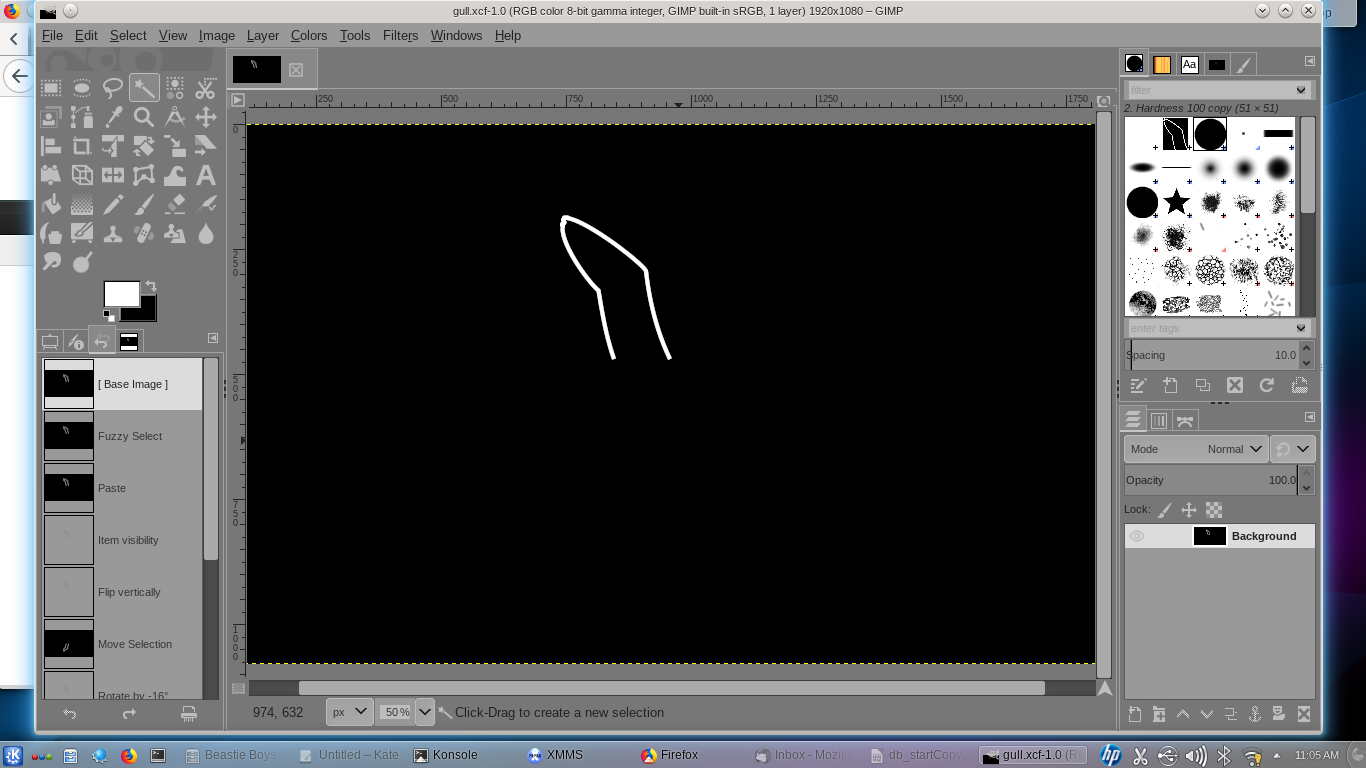Screen dimensions: 1366x768
Task: Switch to the Patterns tab
Action: pyautogui.click(x=1162, y=64)
